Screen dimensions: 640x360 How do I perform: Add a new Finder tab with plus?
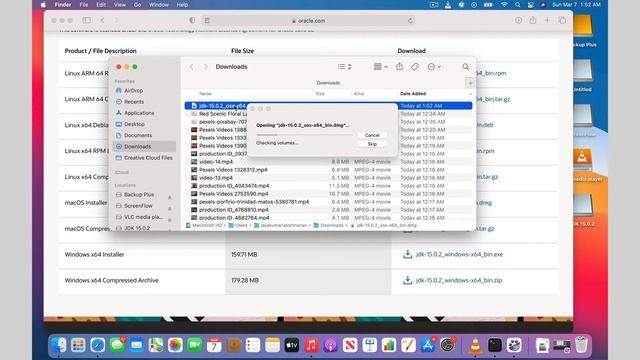tap(470, 83)
